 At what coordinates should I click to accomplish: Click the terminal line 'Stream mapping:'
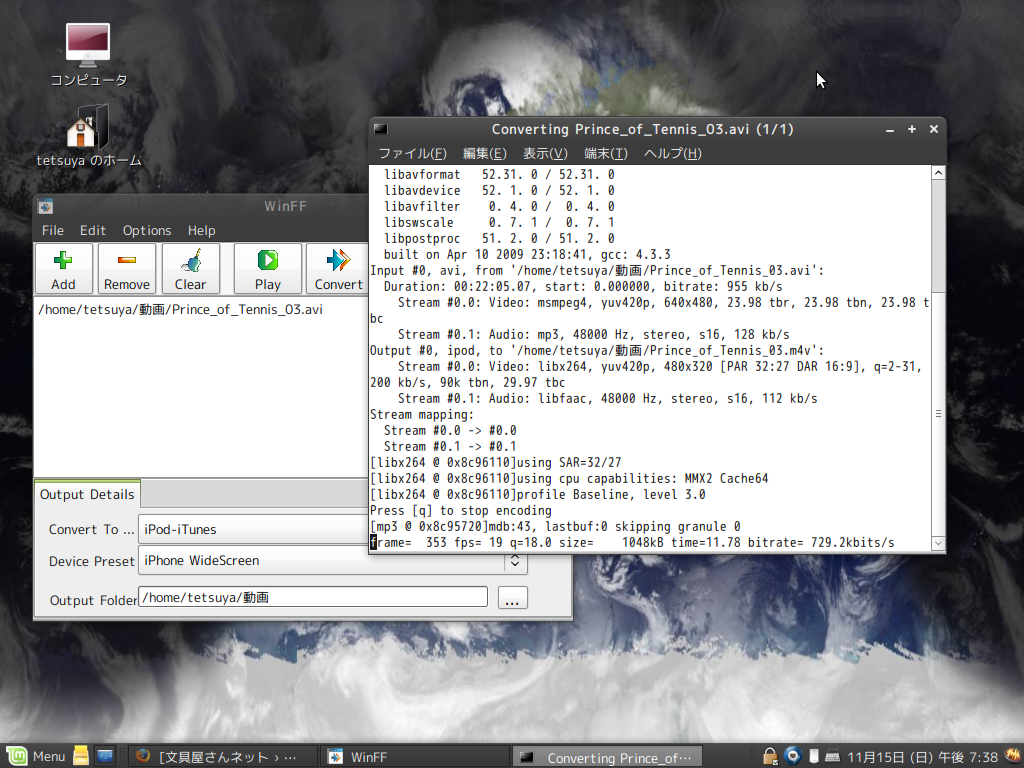422,415
